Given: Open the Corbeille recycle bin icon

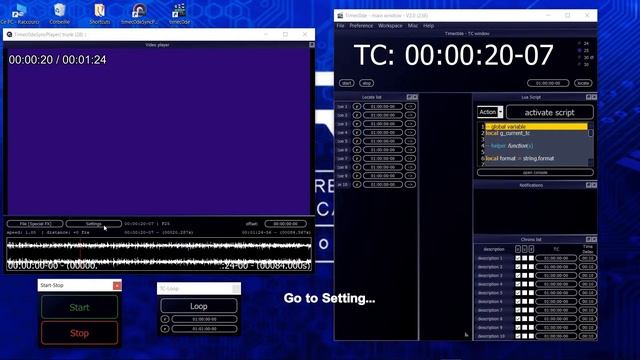Looking at the screenshot, I should tap(60, 14).
